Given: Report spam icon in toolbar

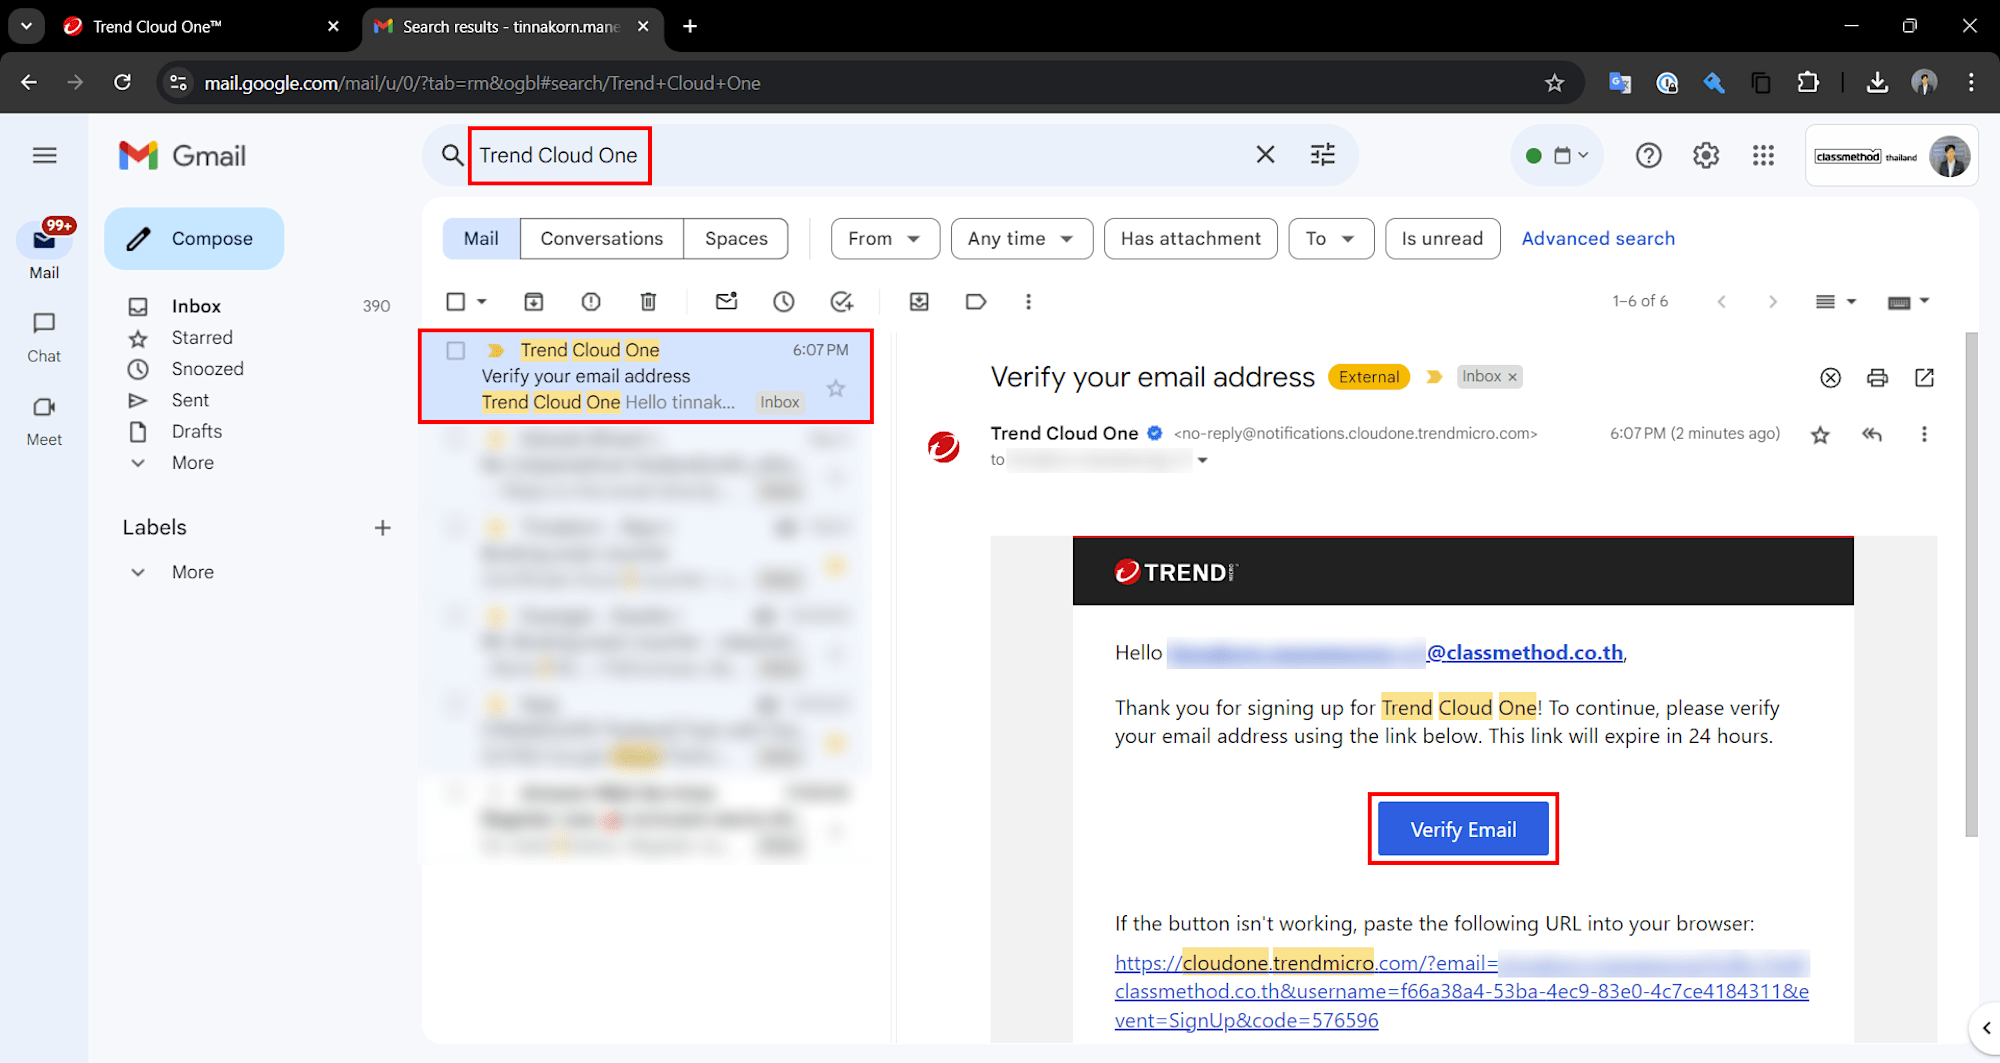Looking at the screenshot, I should click(591, 301).
